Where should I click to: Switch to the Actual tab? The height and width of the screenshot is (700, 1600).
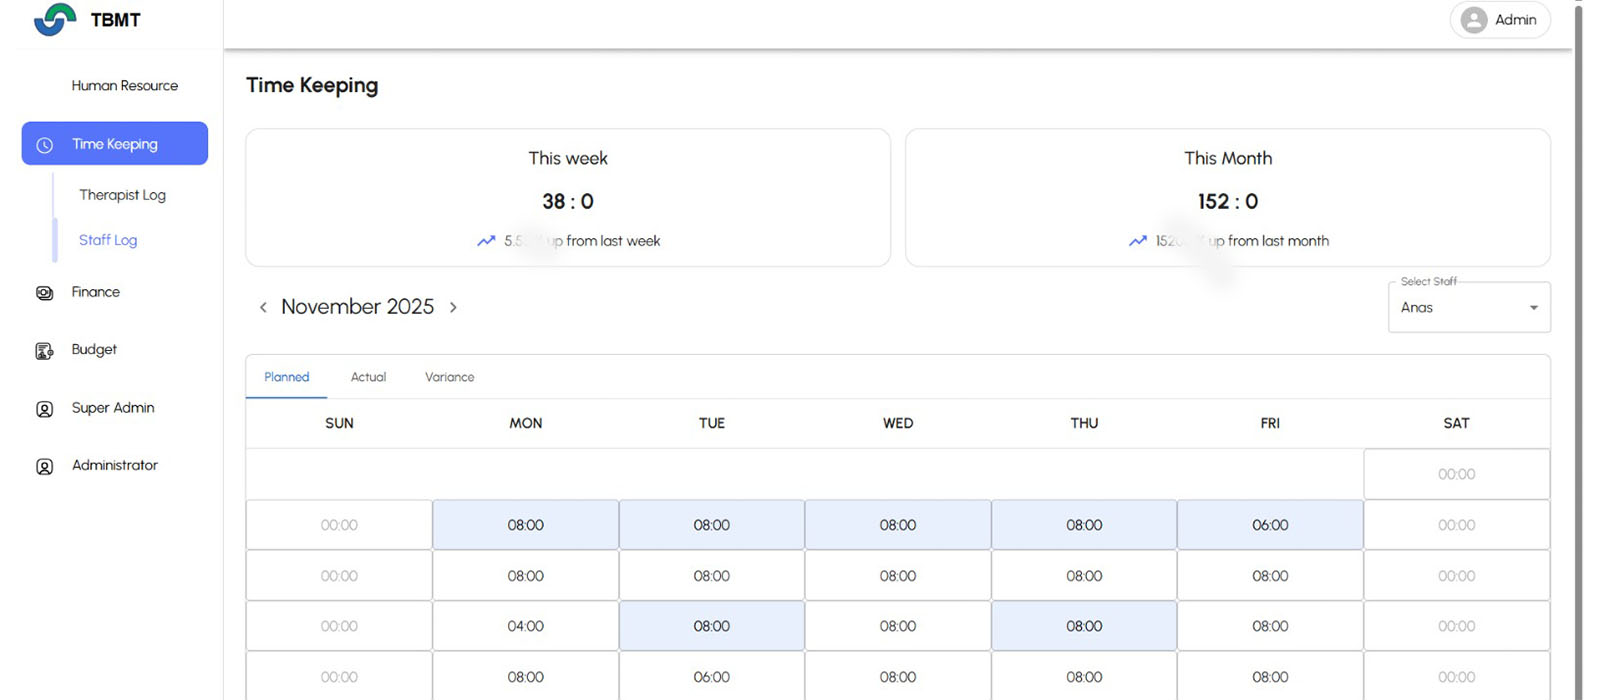coord(368,377)
